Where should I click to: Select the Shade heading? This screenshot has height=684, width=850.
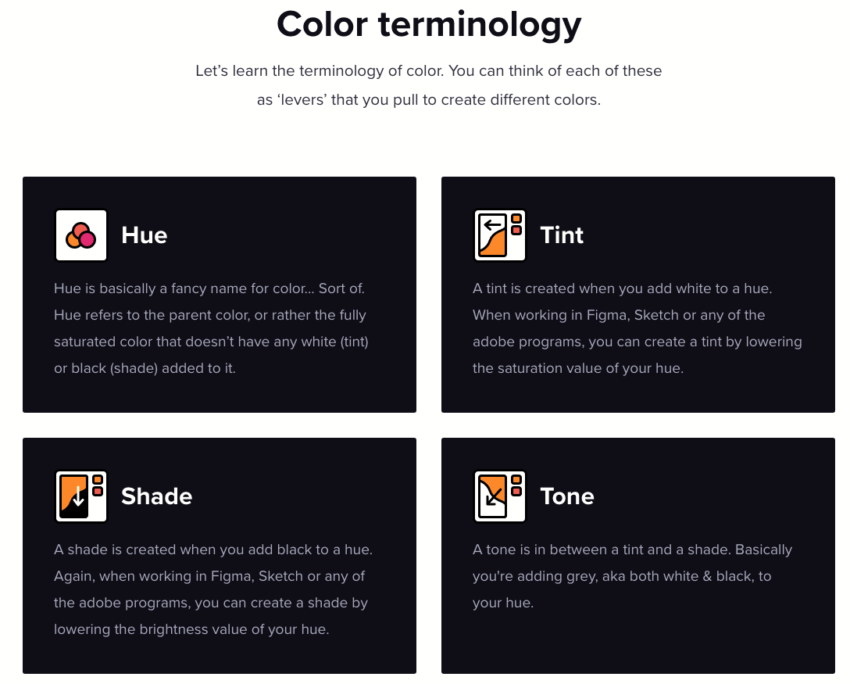[156, 496]
